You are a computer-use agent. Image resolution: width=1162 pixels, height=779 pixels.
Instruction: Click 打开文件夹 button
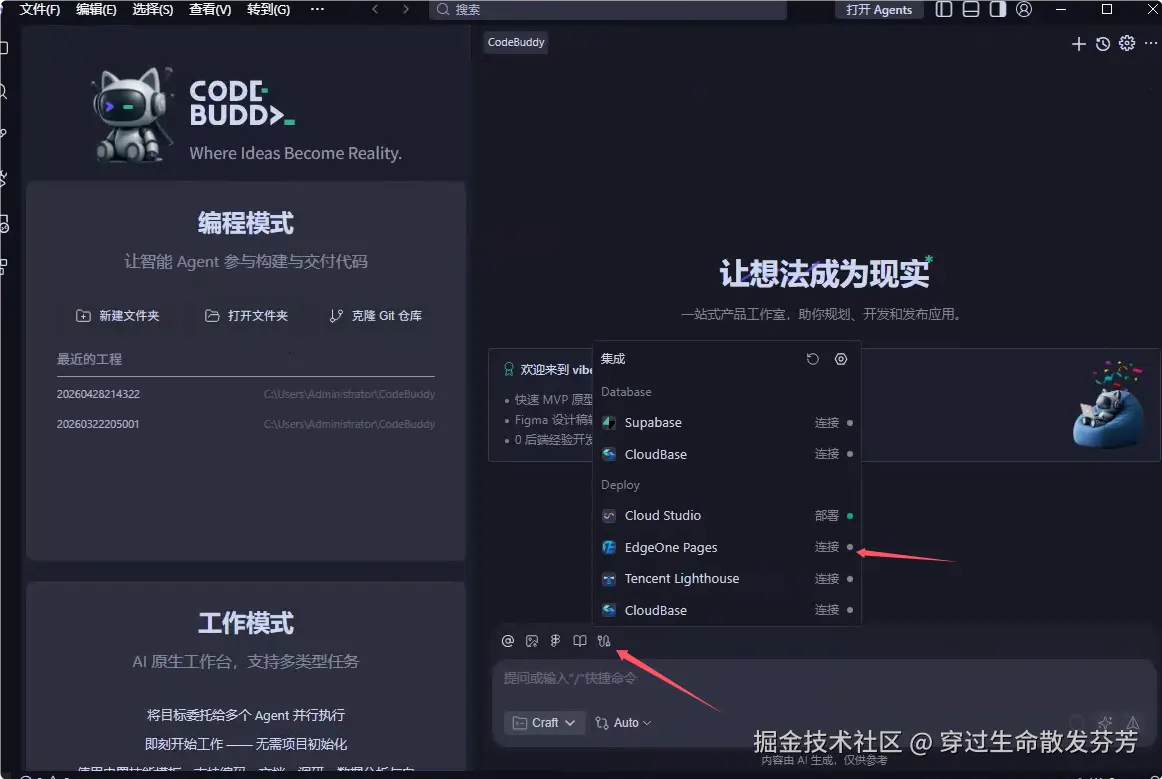pos(247,316)
